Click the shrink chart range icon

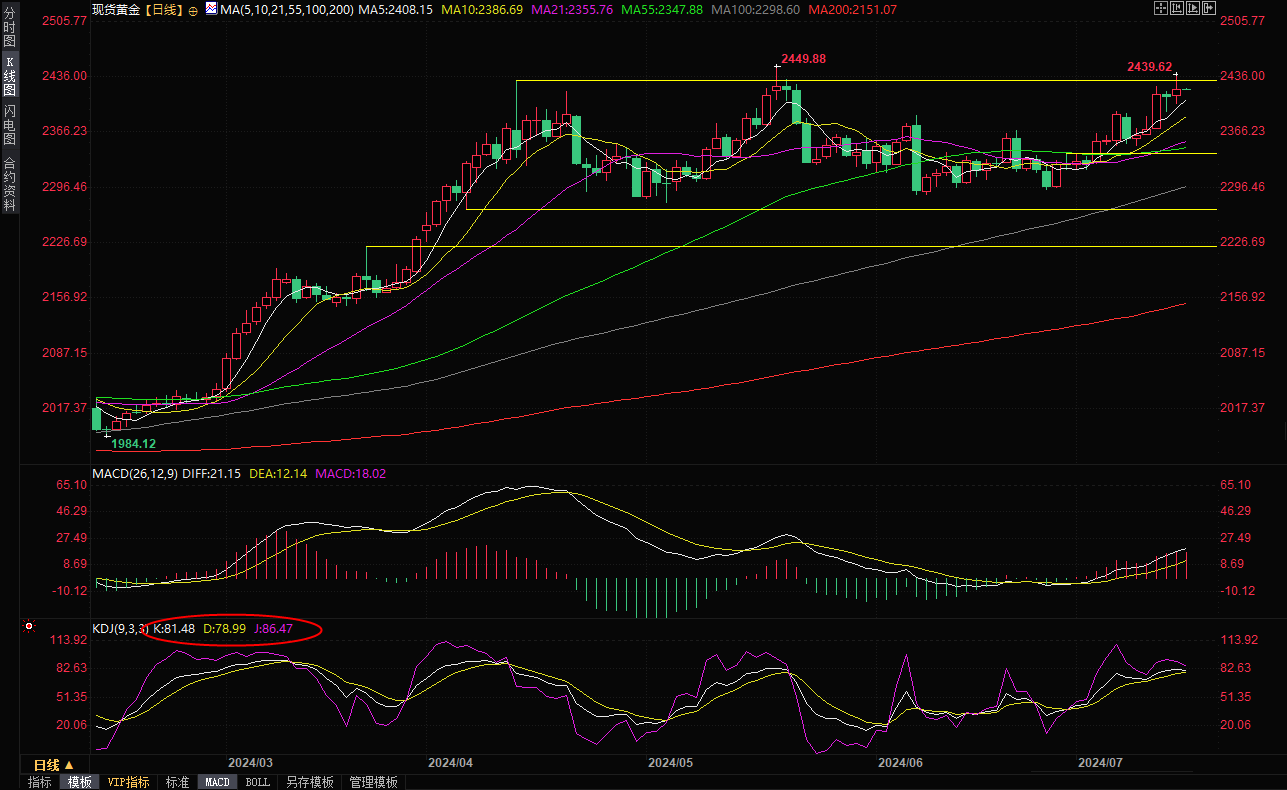click(1177, 8)
